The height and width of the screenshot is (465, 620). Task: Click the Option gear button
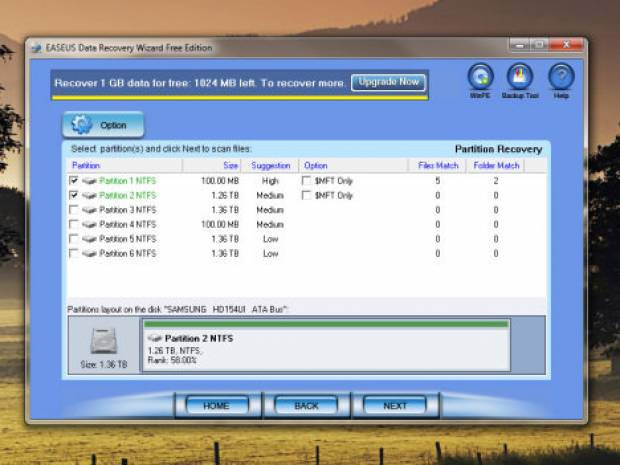click(x=103, y=125)
